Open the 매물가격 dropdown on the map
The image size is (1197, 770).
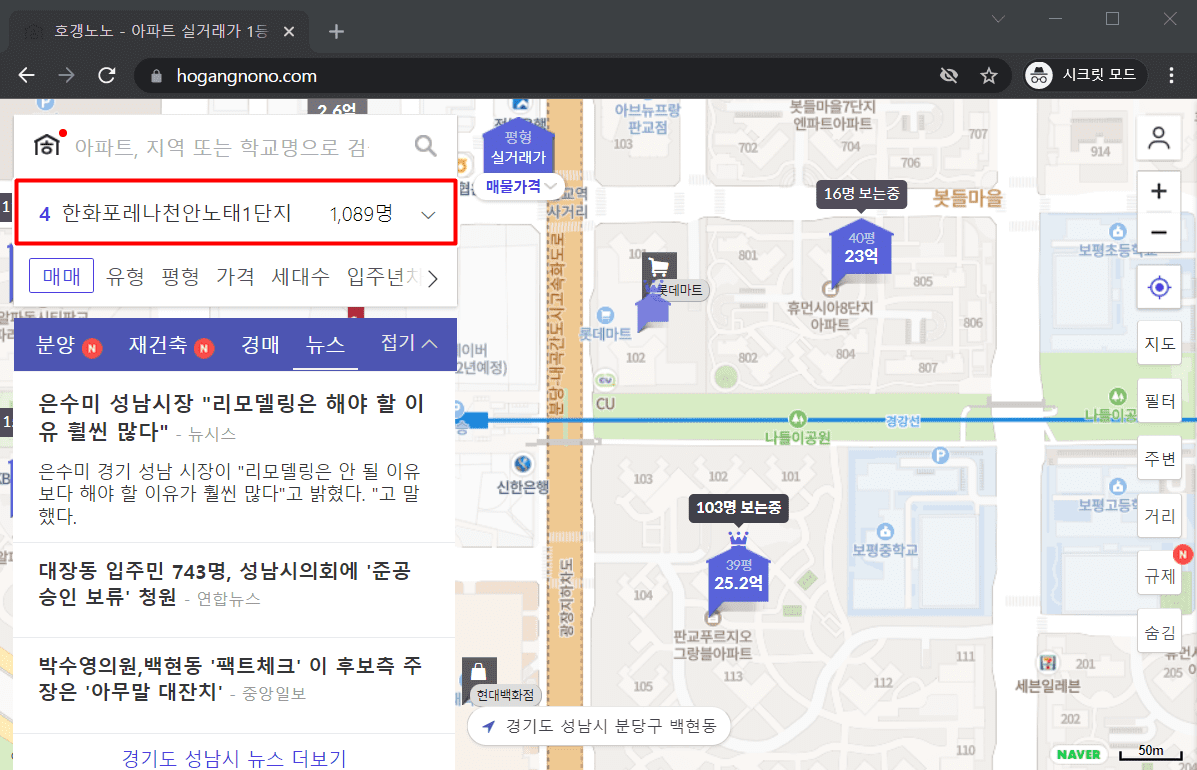click(521, 186)
